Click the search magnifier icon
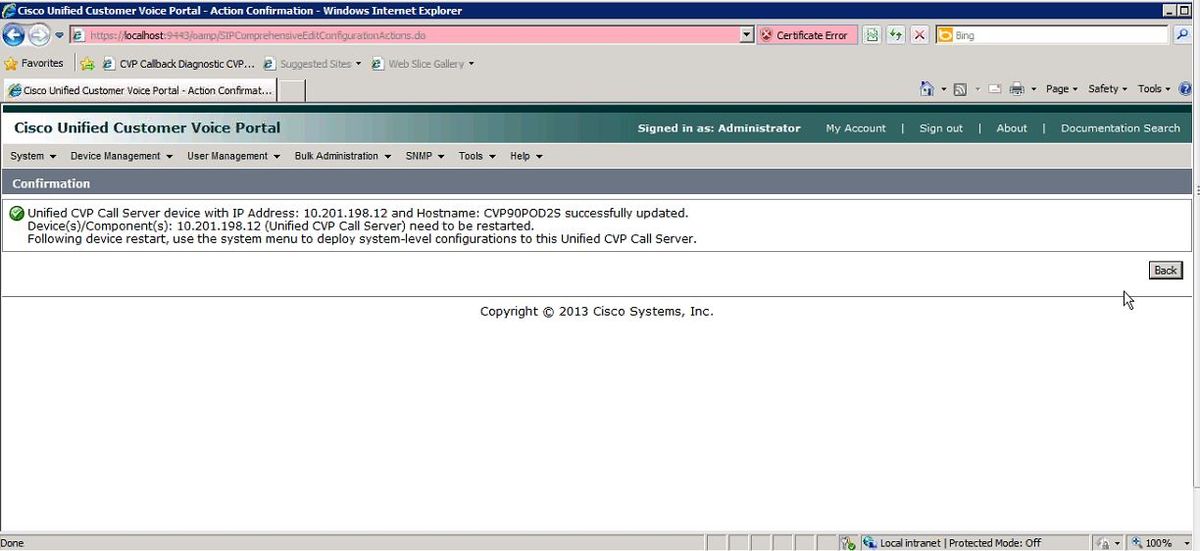 click(1183, 35)
